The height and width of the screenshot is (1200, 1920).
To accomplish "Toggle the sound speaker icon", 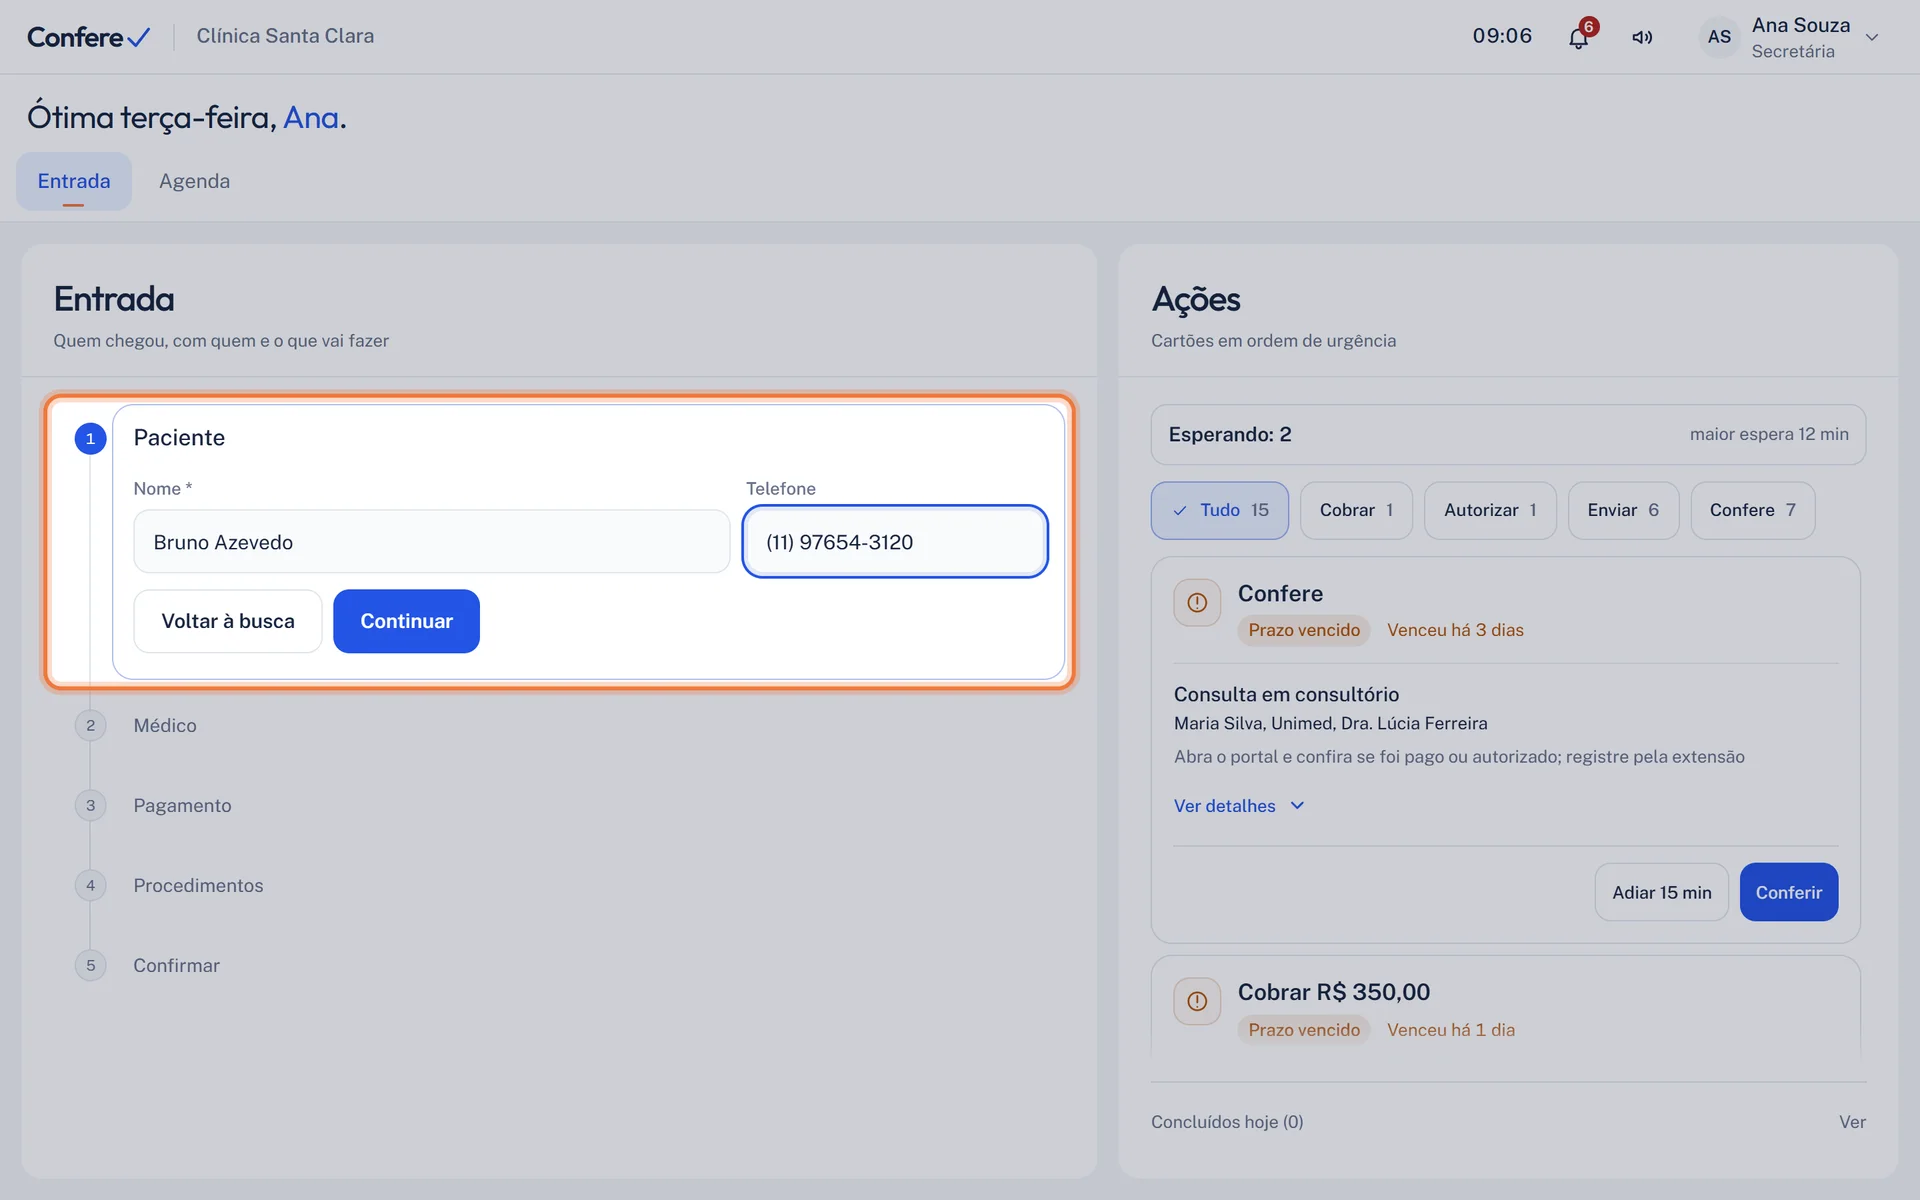I will coord(1642,37).
